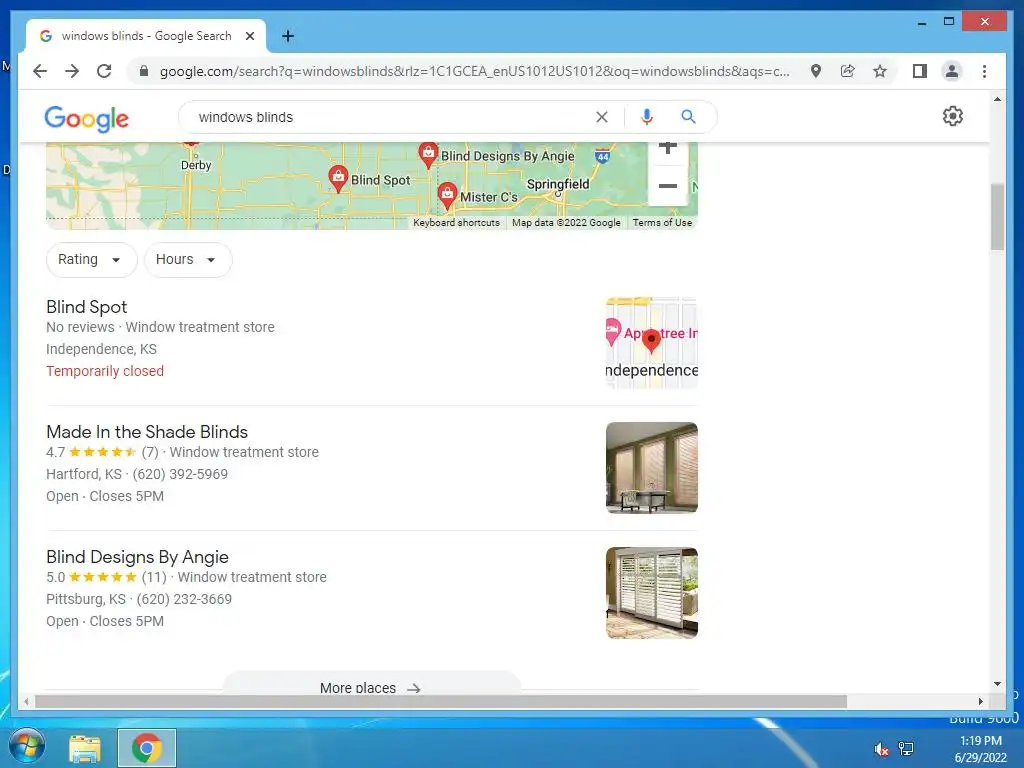
Task: Click the vertical scrollbar thumb
Action: (997, 217)
